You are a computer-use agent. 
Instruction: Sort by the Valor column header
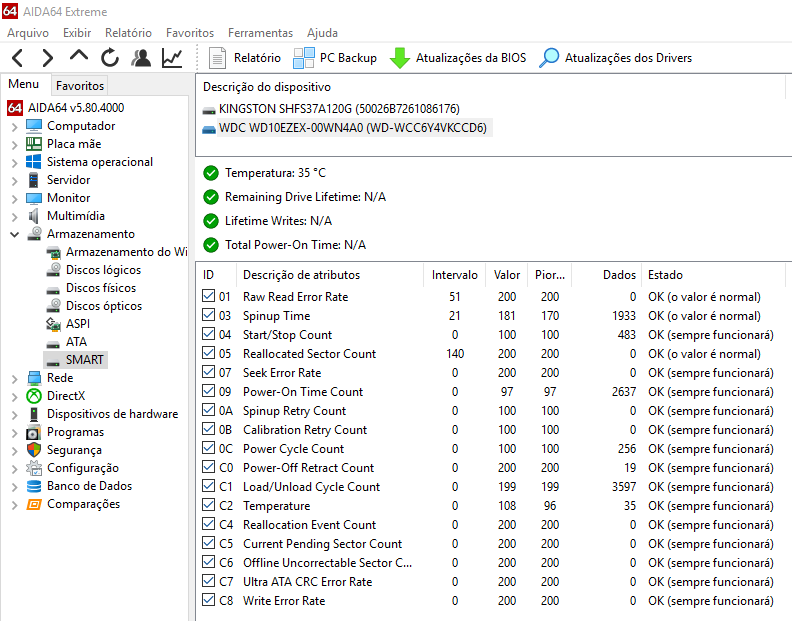click(x=507, y=275)
